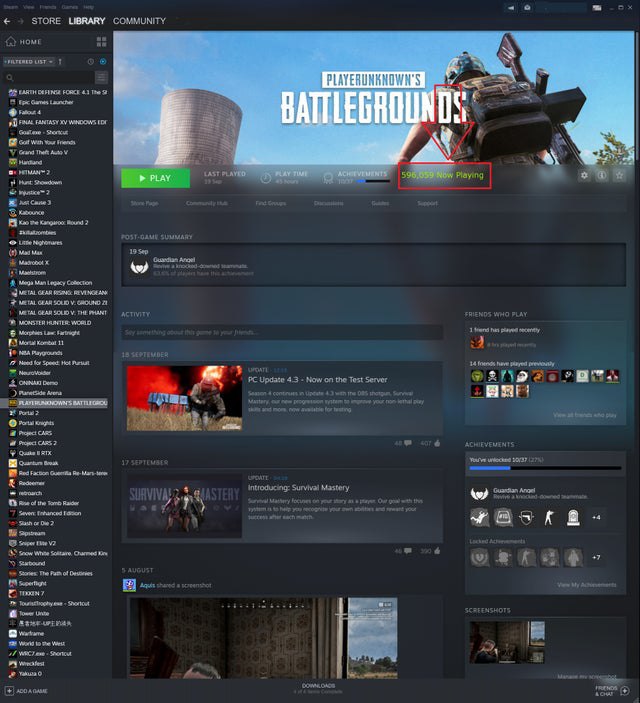View all friends who play
Image resolution: width=640 pixels, height=703 pixels.
click(585, 415)
